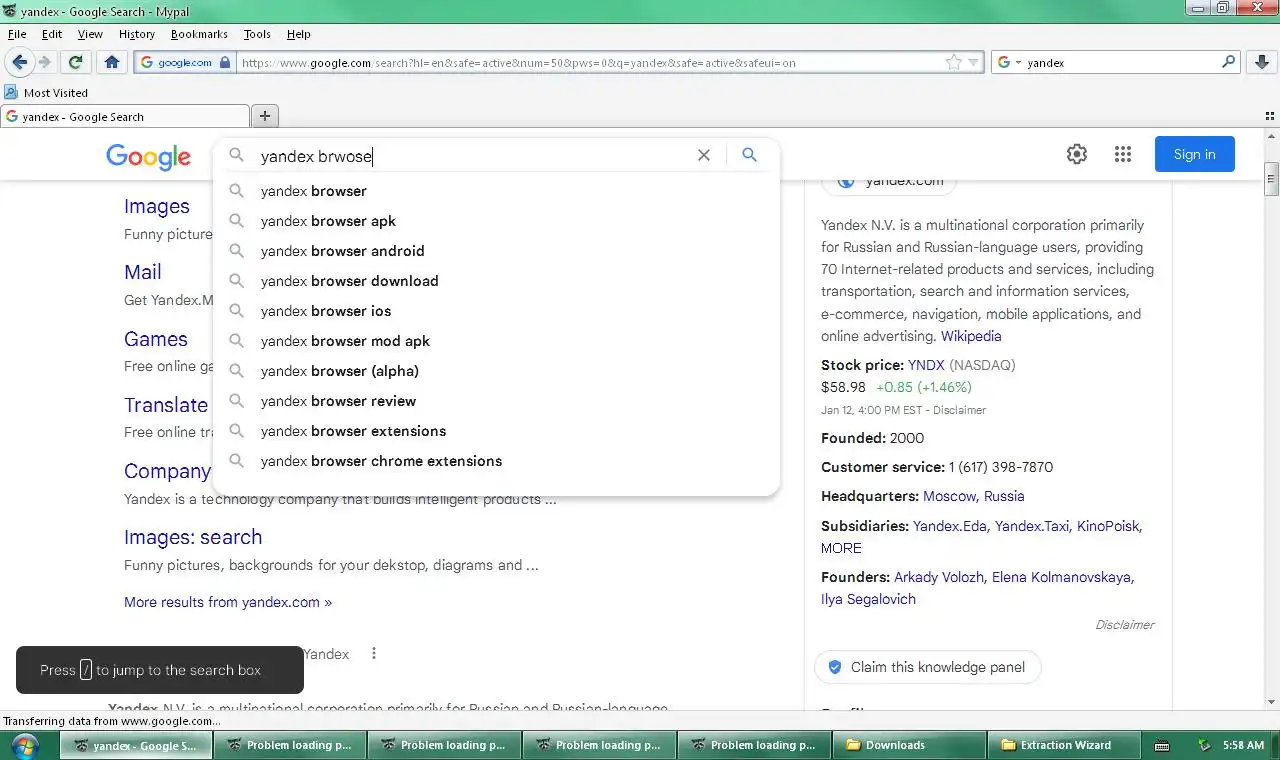Open the YNDX stock link
This screenshot has width=1280, height=760.
coord(926,365)
